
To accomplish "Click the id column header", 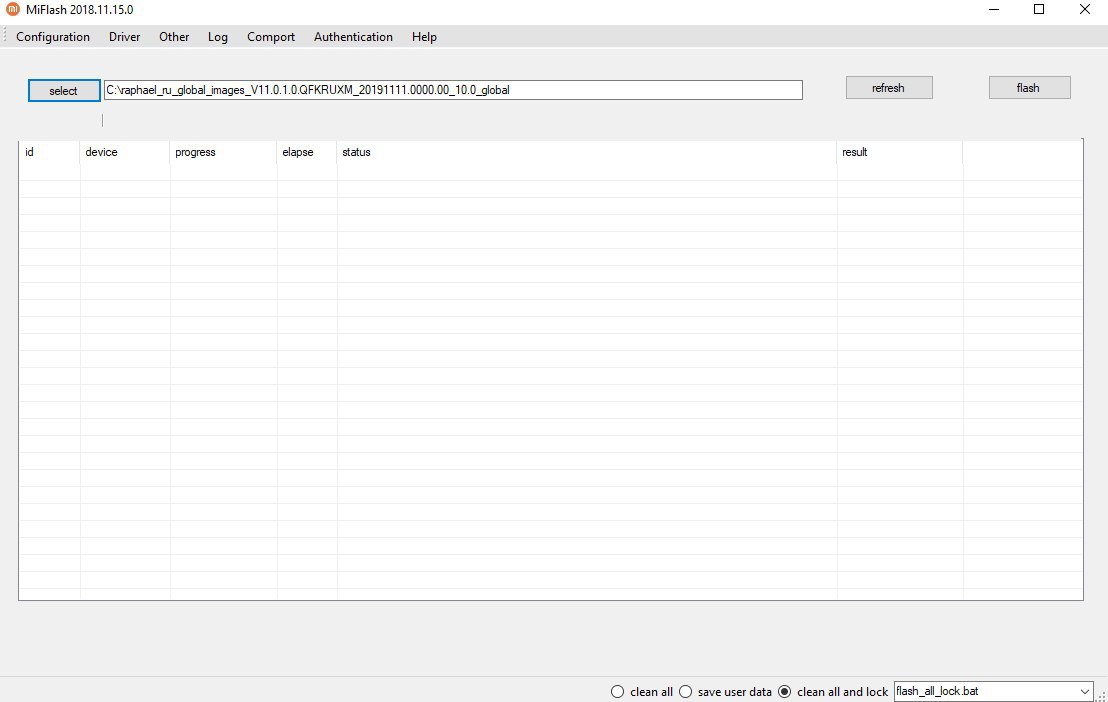I will (49, 152).
